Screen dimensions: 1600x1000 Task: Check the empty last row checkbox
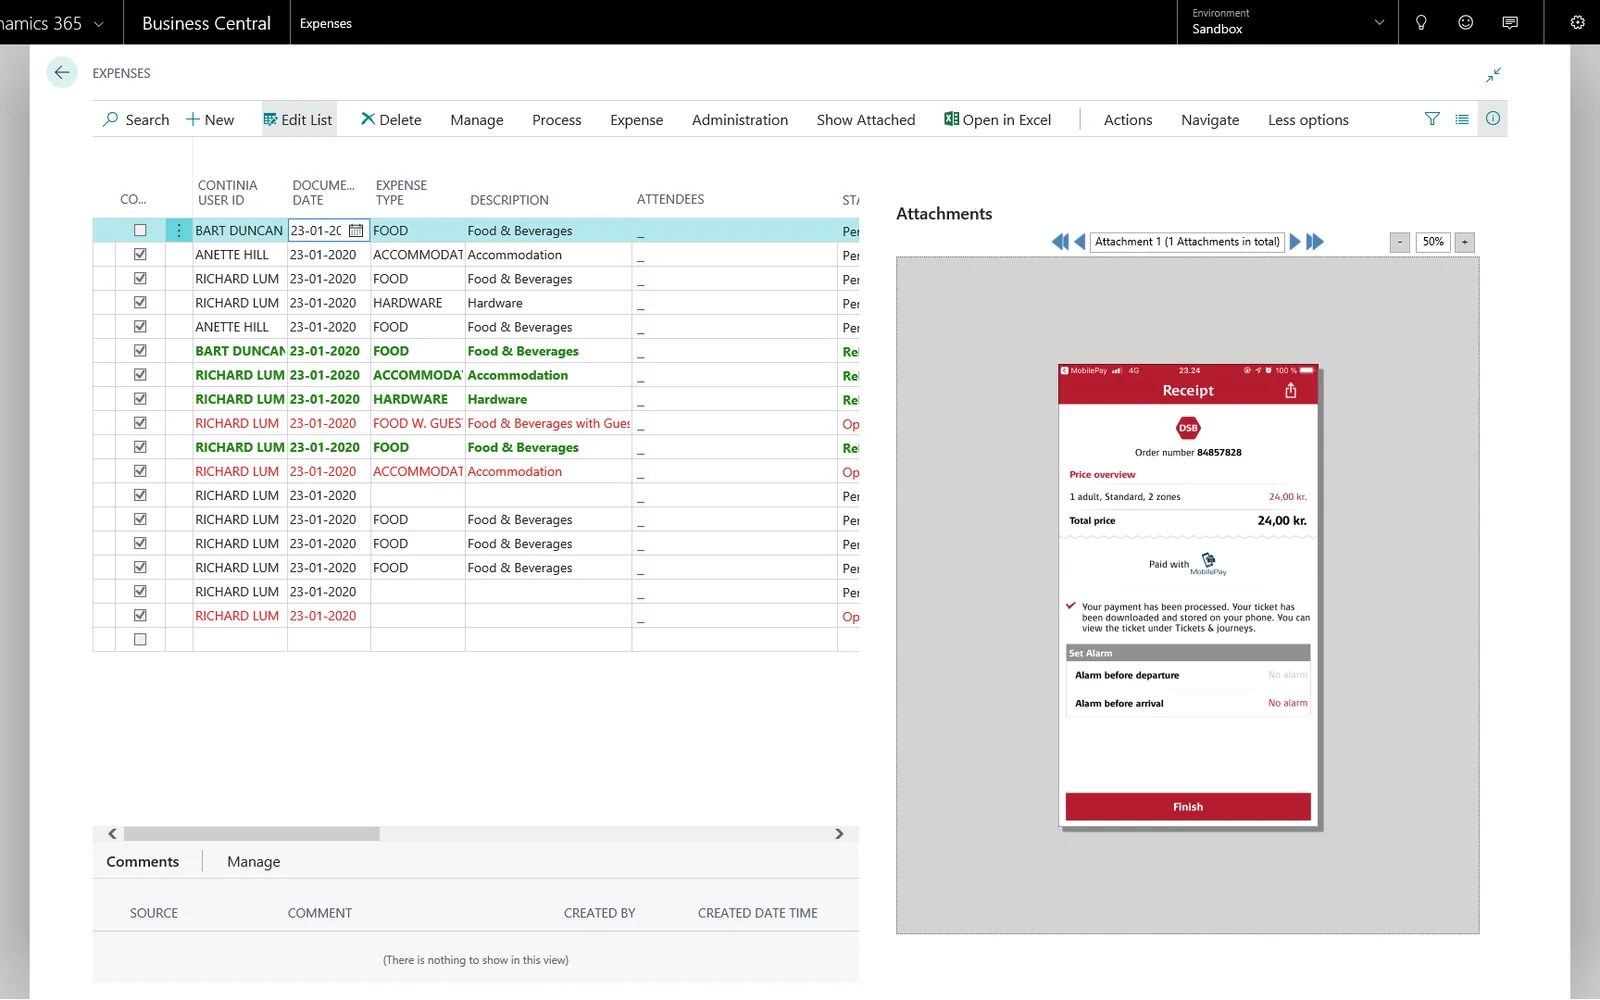tap(140, 640)
